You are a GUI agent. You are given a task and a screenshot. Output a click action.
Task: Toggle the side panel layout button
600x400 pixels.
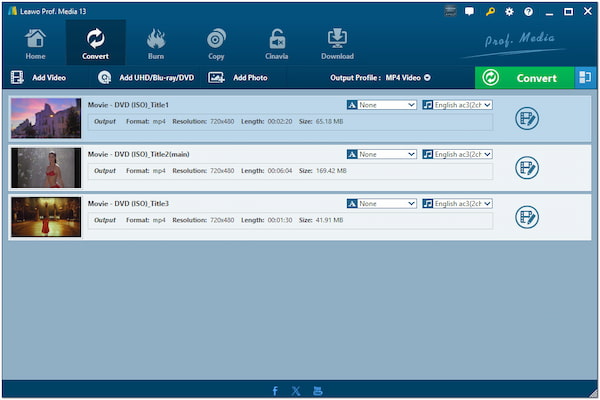click(584, 77)
